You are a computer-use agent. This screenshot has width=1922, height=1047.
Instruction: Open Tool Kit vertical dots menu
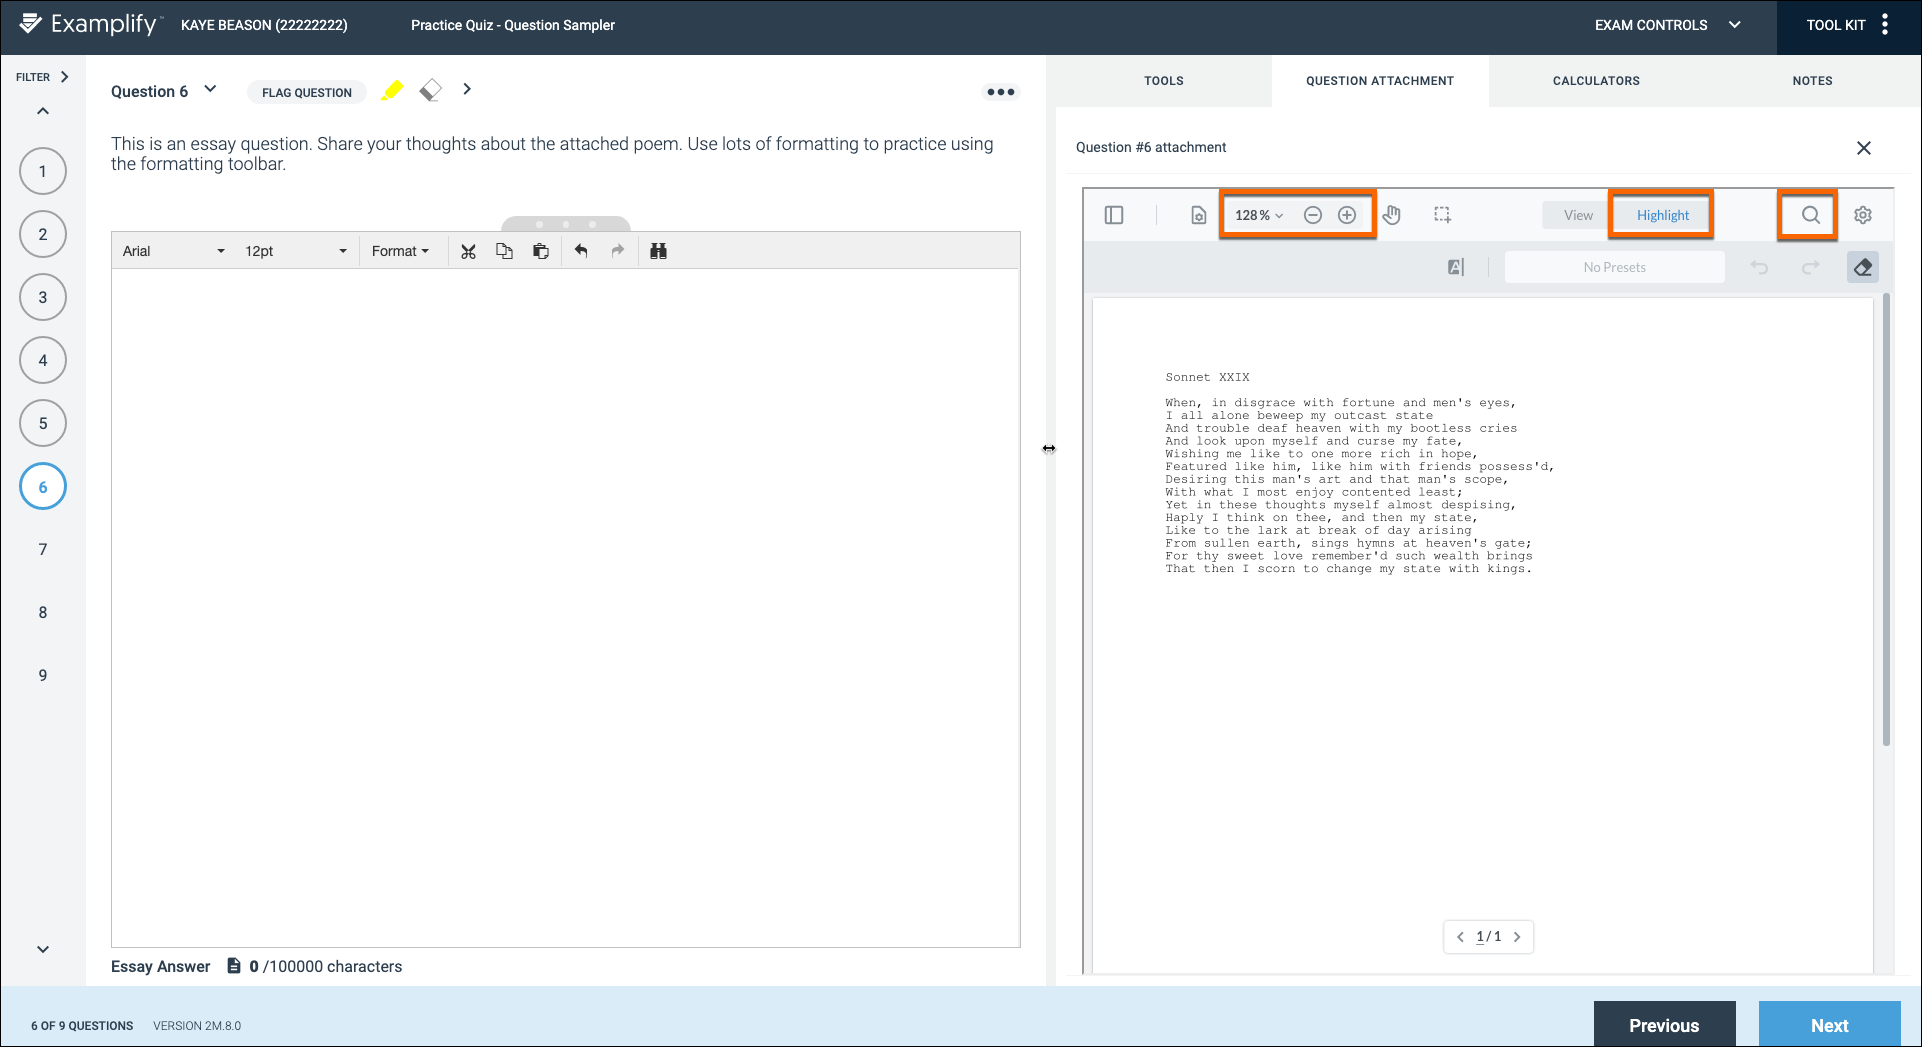(1885, 25)
